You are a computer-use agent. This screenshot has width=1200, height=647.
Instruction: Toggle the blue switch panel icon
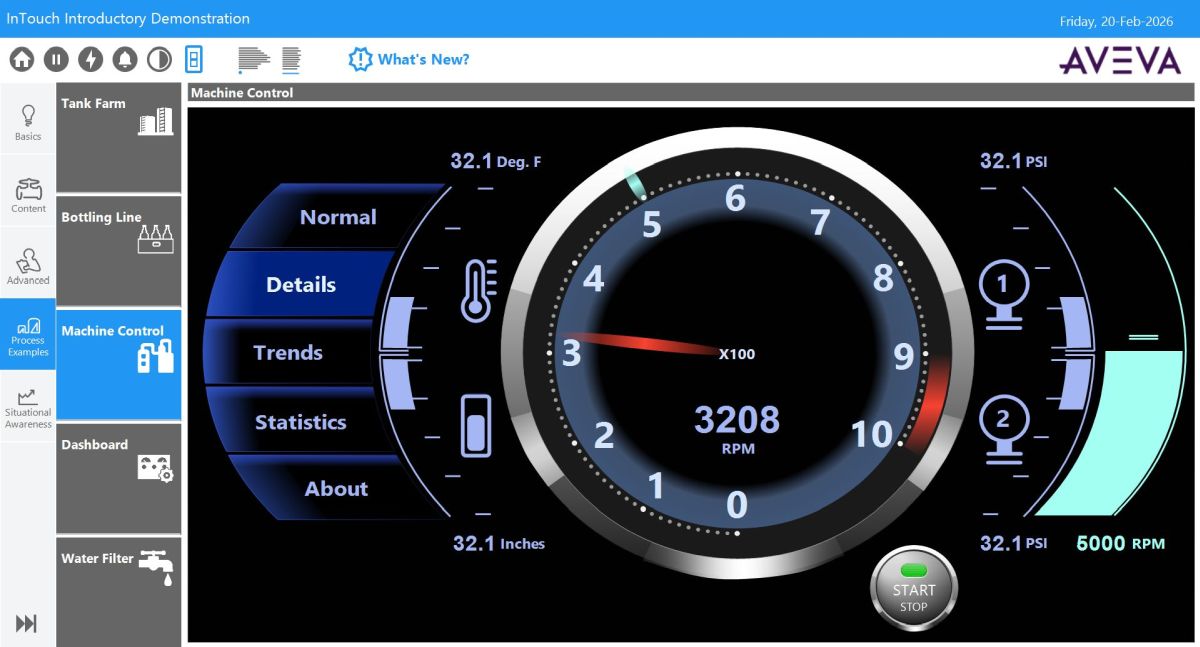click(x=194, y=60)
